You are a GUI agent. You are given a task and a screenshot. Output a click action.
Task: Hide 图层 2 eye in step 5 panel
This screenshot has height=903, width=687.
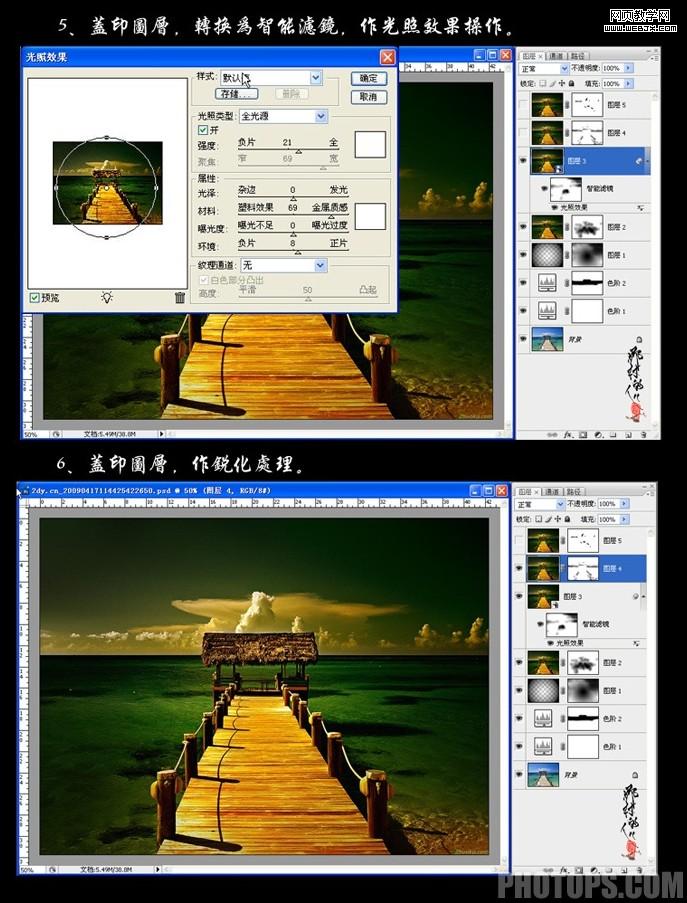tap(523, 227)
